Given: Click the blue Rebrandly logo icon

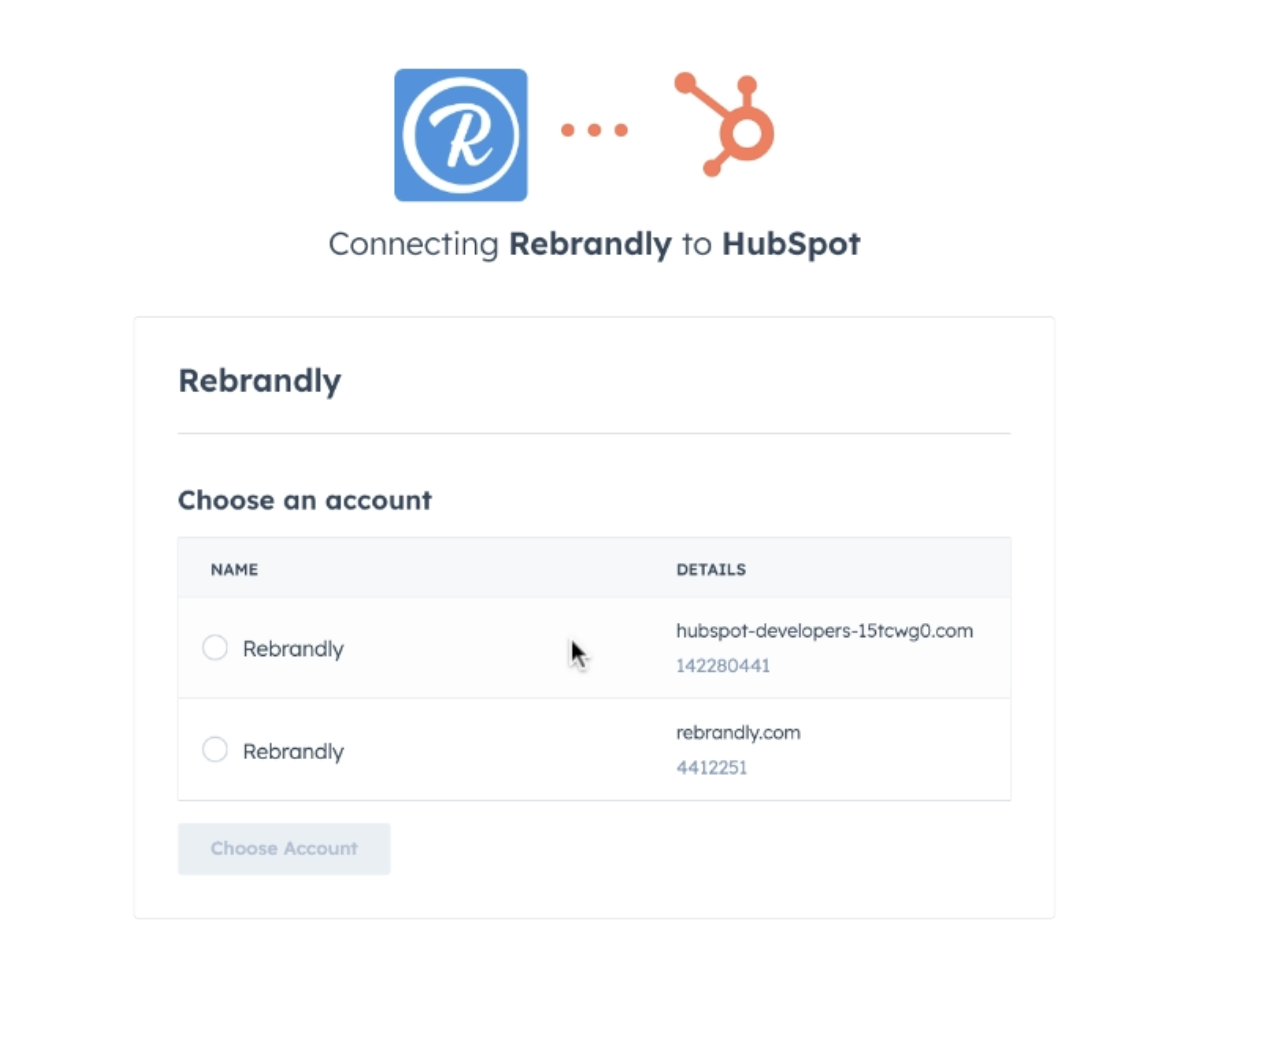Looking at the screenshot, I should coord(461,135).
